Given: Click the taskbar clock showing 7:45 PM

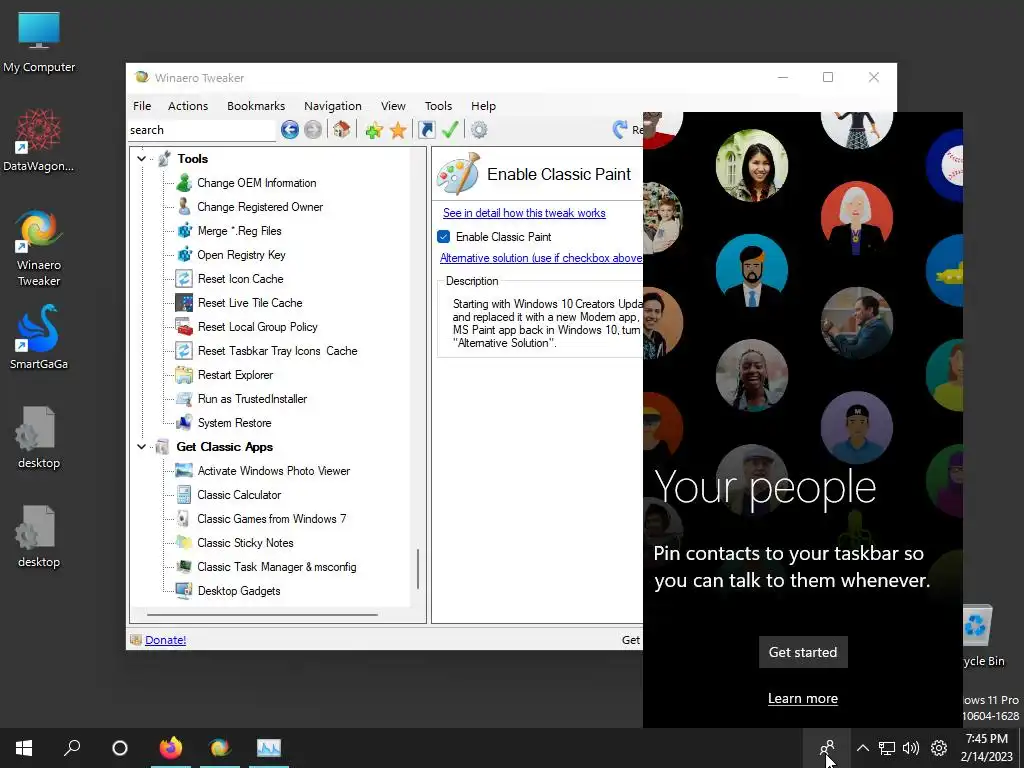Looking at the screenshot, I should 986,748.
